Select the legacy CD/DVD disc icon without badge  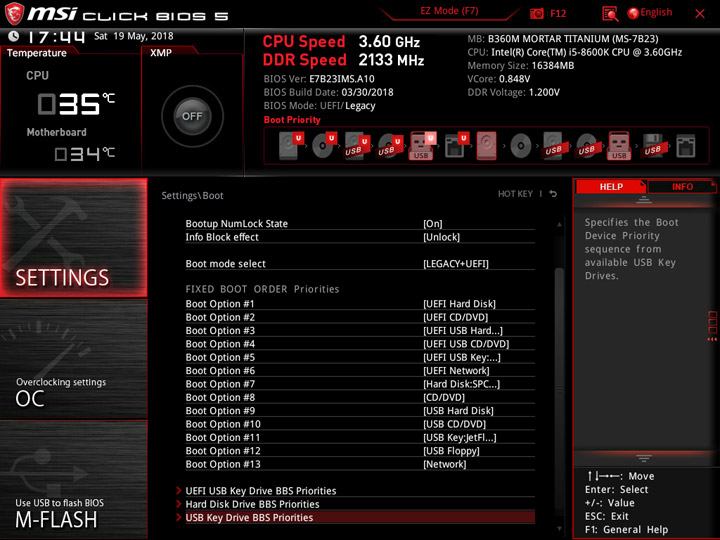click(520, 146)
